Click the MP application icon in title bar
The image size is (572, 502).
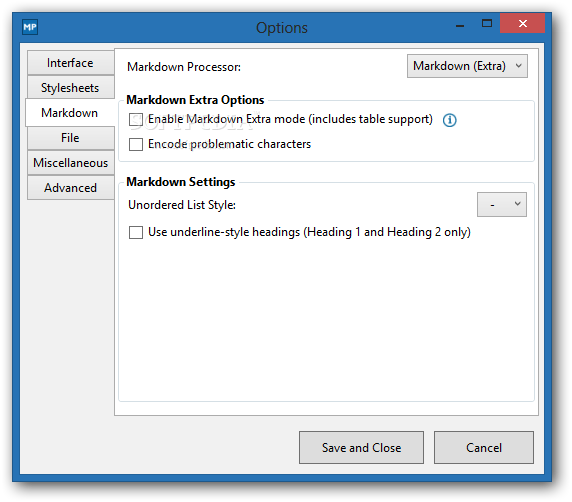[30, 27]
